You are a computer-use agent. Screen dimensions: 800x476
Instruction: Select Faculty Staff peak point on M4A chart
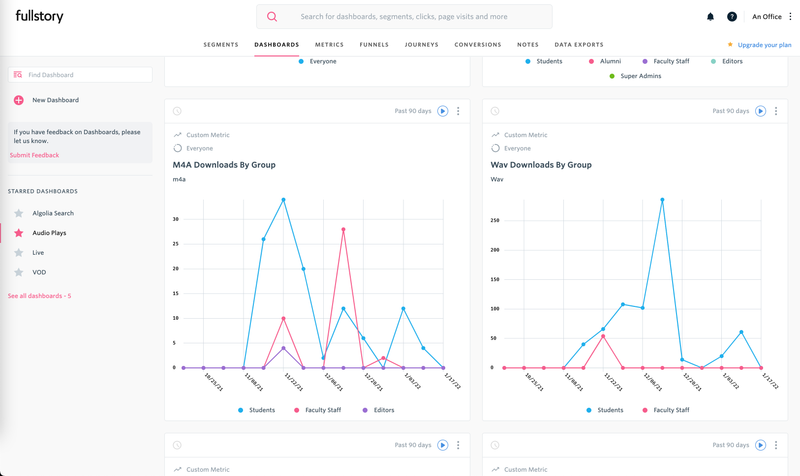[x=343, y=230]
